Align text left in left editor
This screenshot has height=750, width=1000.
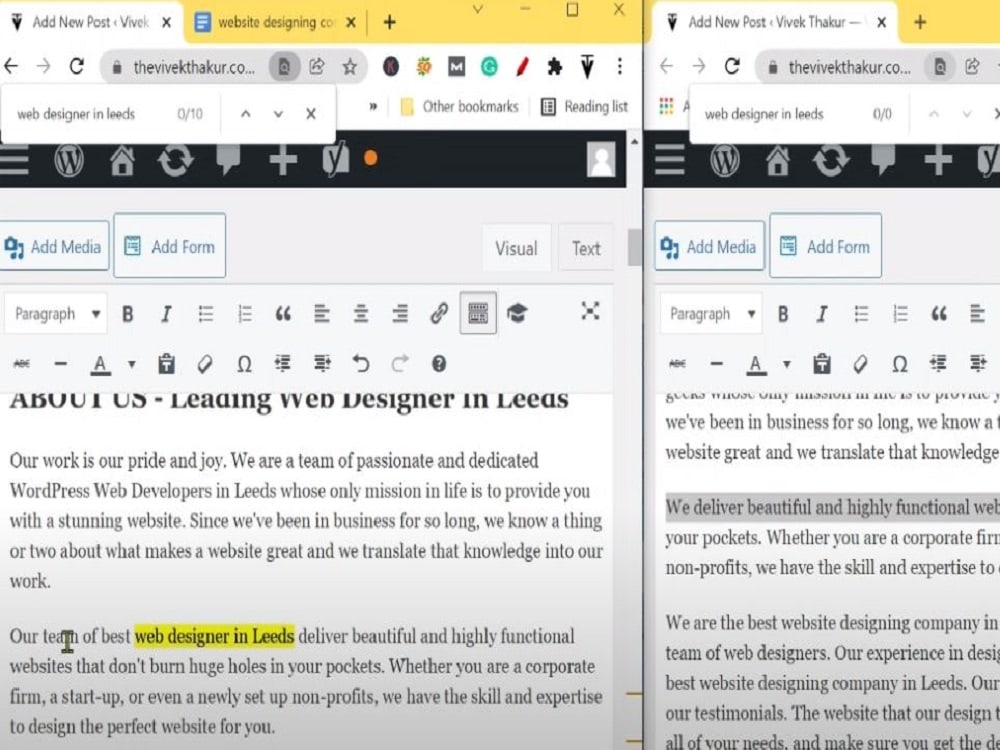click(322, 314)
